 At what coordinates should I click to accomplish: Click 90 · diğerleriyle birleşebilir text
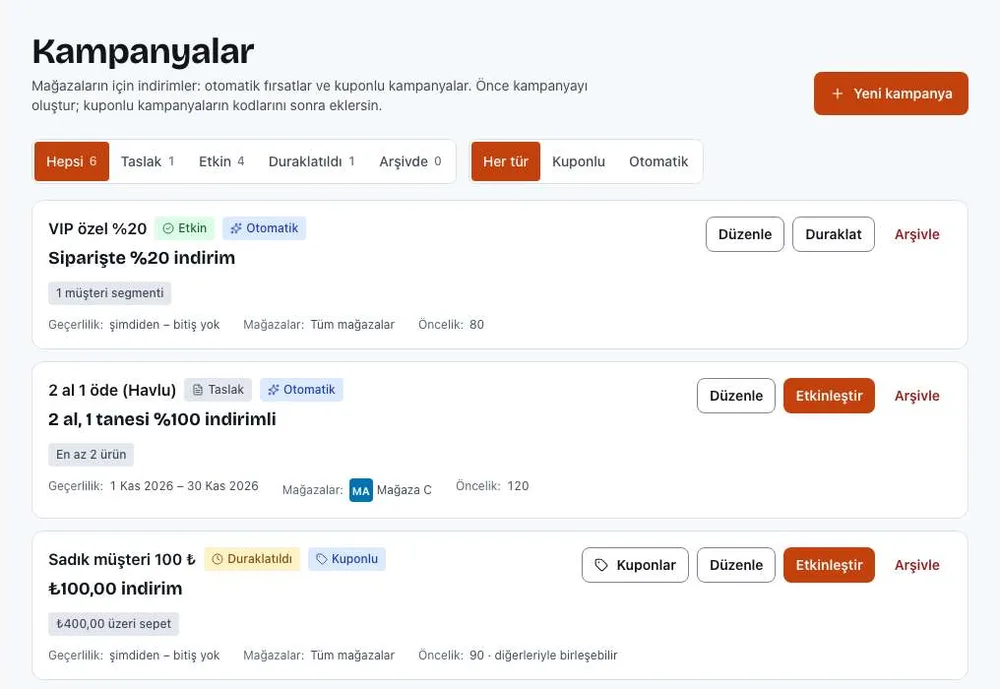click(543, 655)
